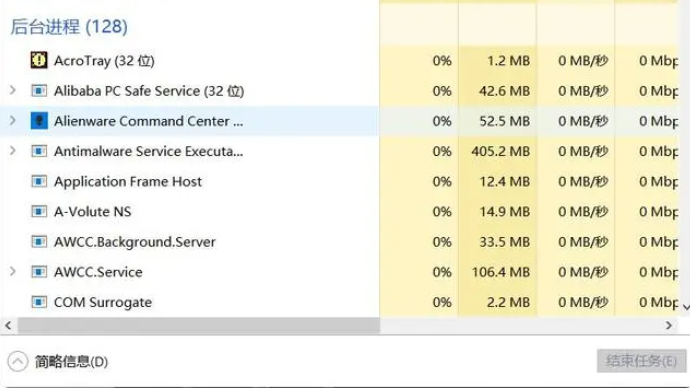Click the AcroTray process icon
This screenshot has width=690, height=388.
39,60
